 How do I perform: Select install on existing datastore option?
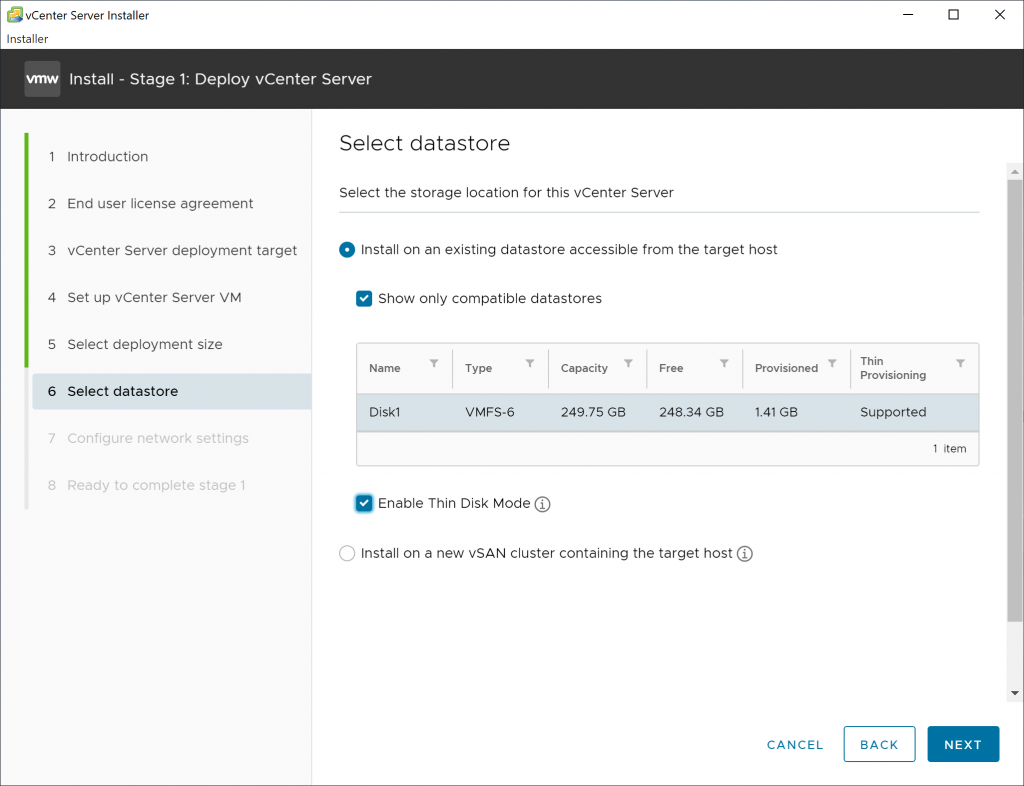(x=347, y=250)
